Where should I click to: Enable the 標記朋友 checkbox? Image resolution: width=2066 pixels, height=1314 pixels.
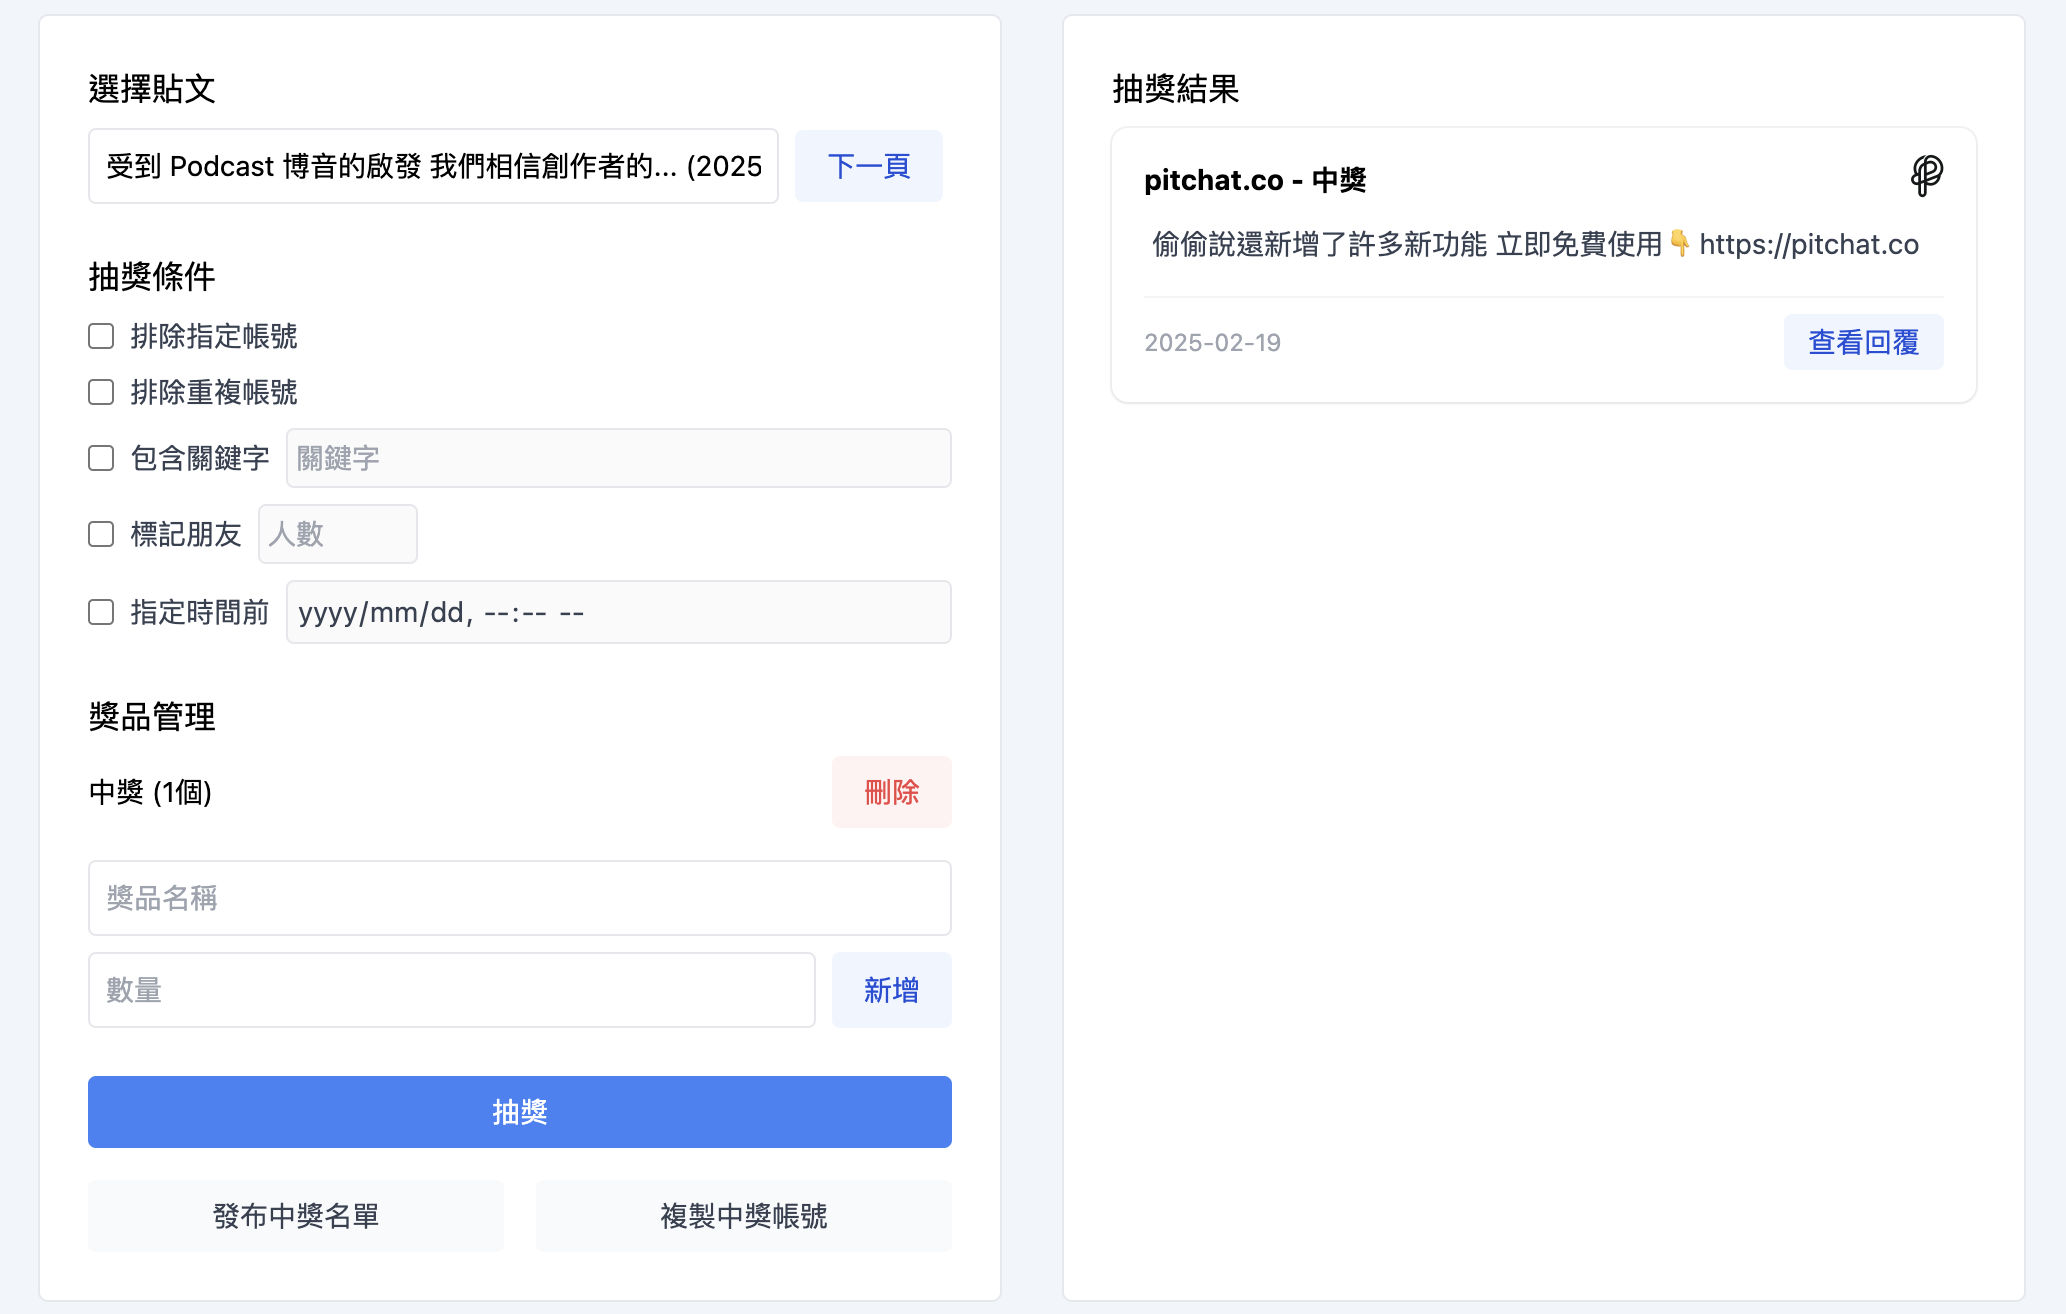pyautogui.click(x=101, y=534)
